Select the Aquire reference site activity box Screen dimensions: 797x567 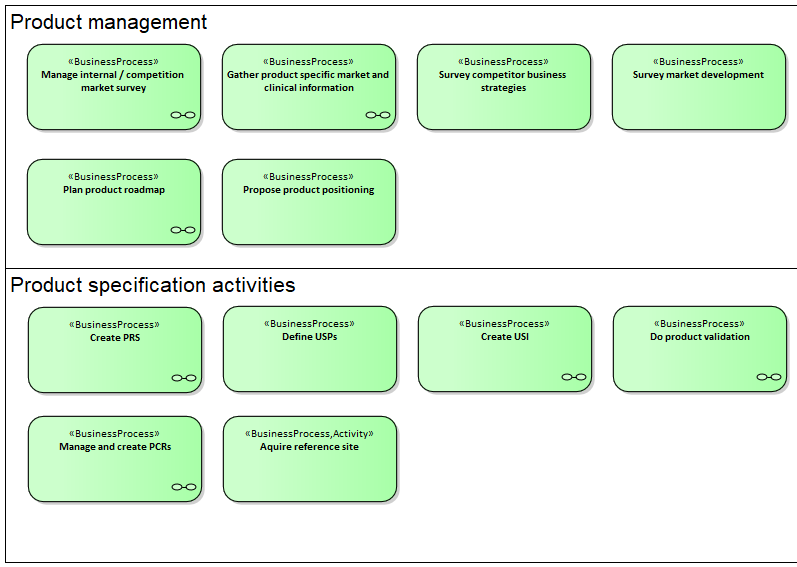[309, 470]
